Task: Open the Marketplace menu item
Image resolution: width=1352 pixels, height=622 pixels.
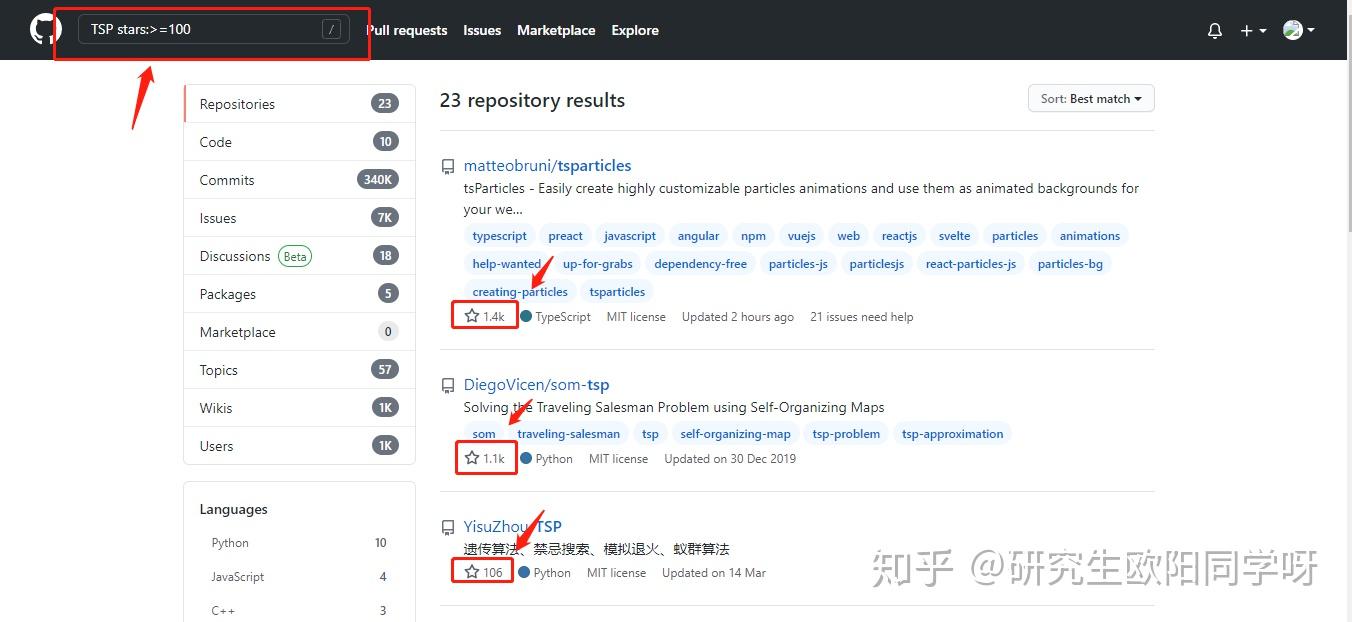Action: point(556,30)
